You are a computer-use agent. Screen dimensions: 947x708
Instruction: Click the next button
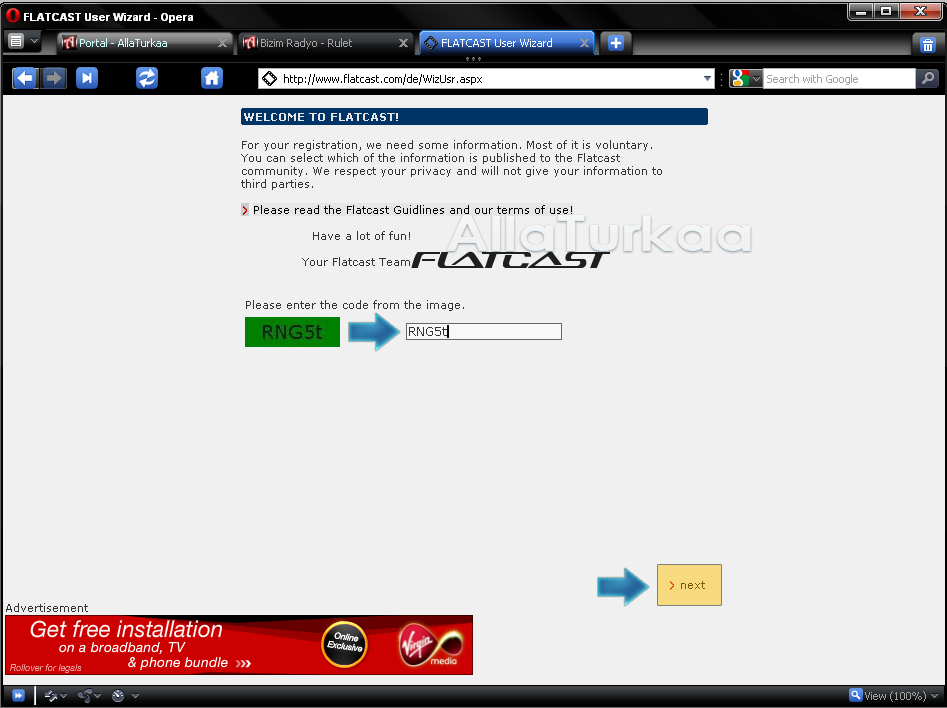point(689,585)
